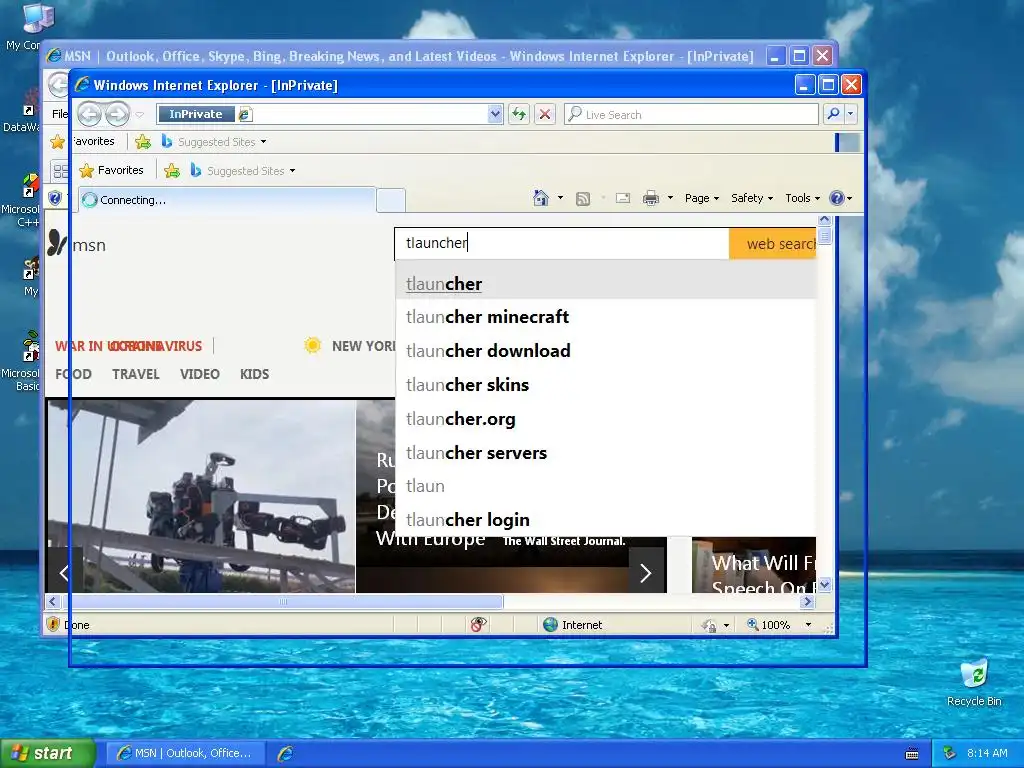The width and height of the screenshot is (1024, 768).
Task: Open the TRAVEL section link
Action: (136, 374)
